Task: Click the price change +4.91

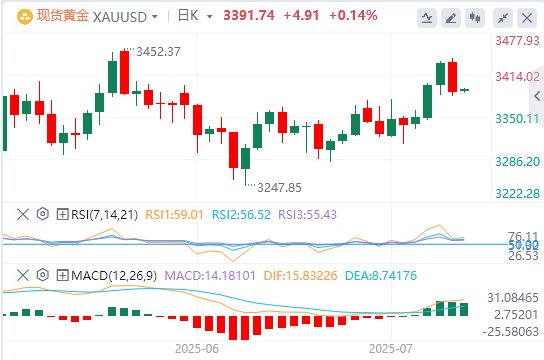Action: pos(301,16)
